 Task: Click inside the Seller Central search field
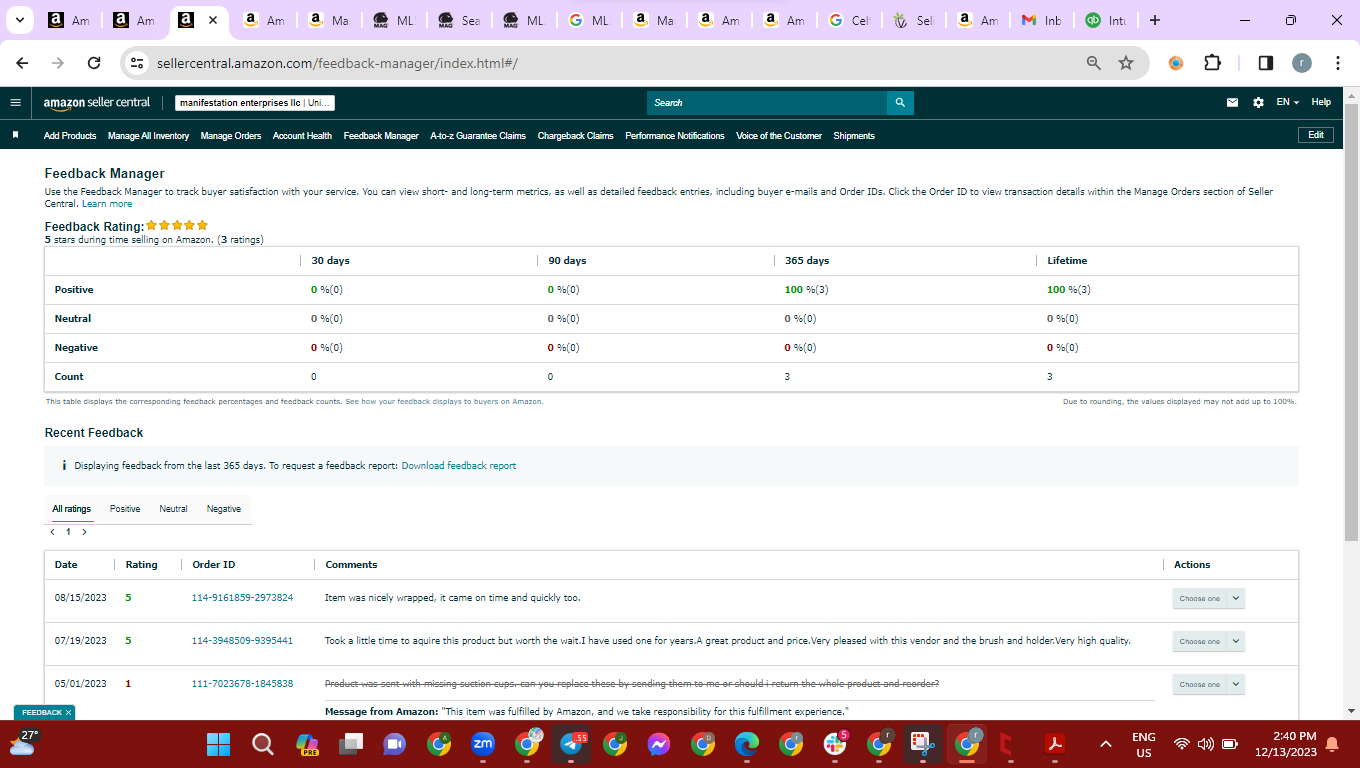(x=767, y=102)
